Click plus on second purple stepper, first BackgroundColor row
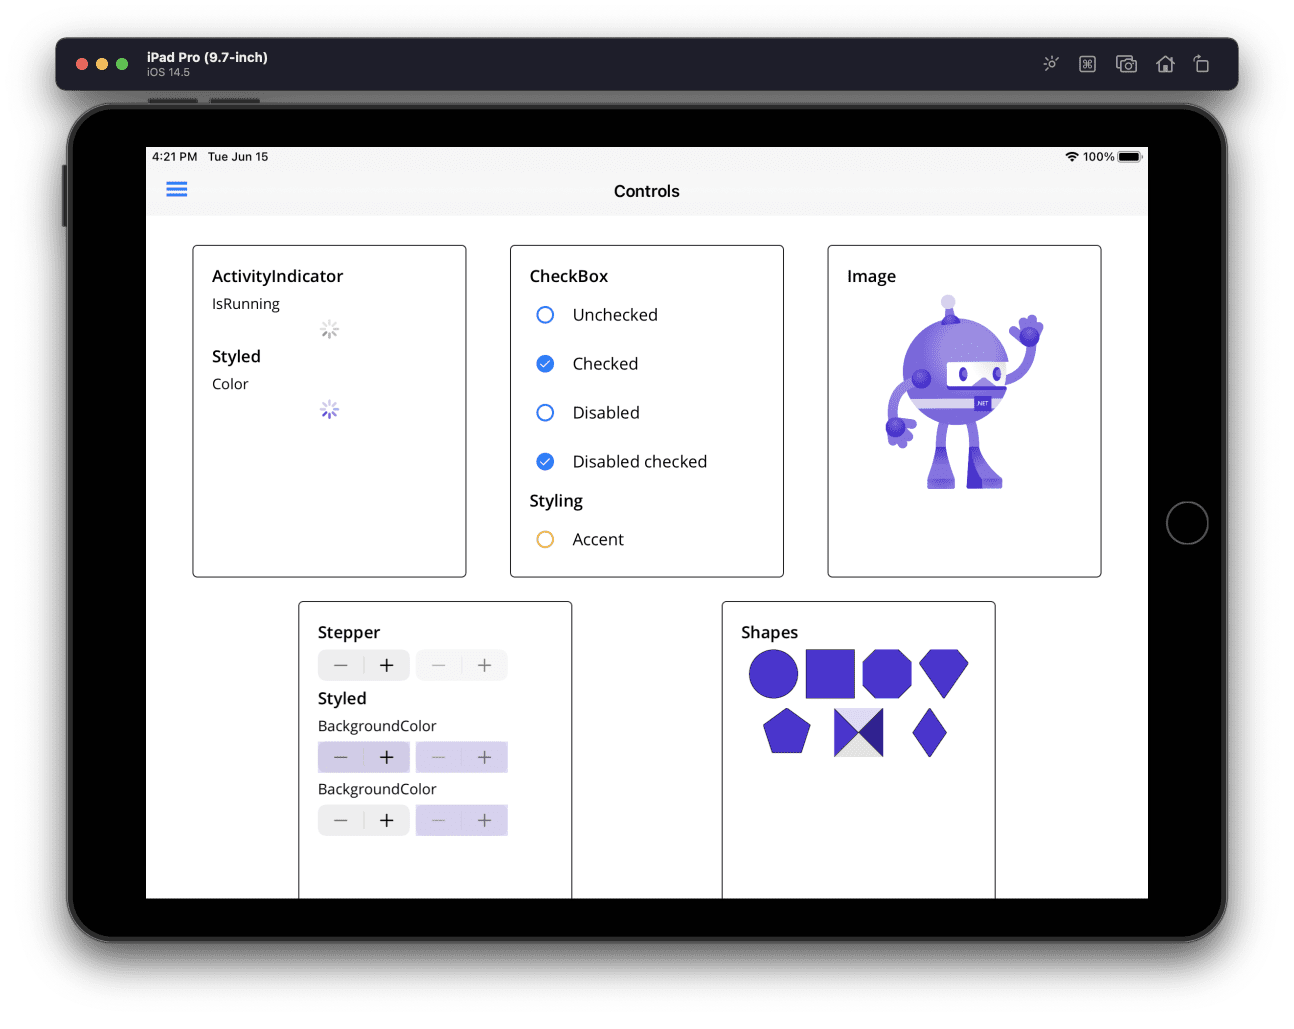Viewport: 1294px width, 1029px height. coord(485,758)
